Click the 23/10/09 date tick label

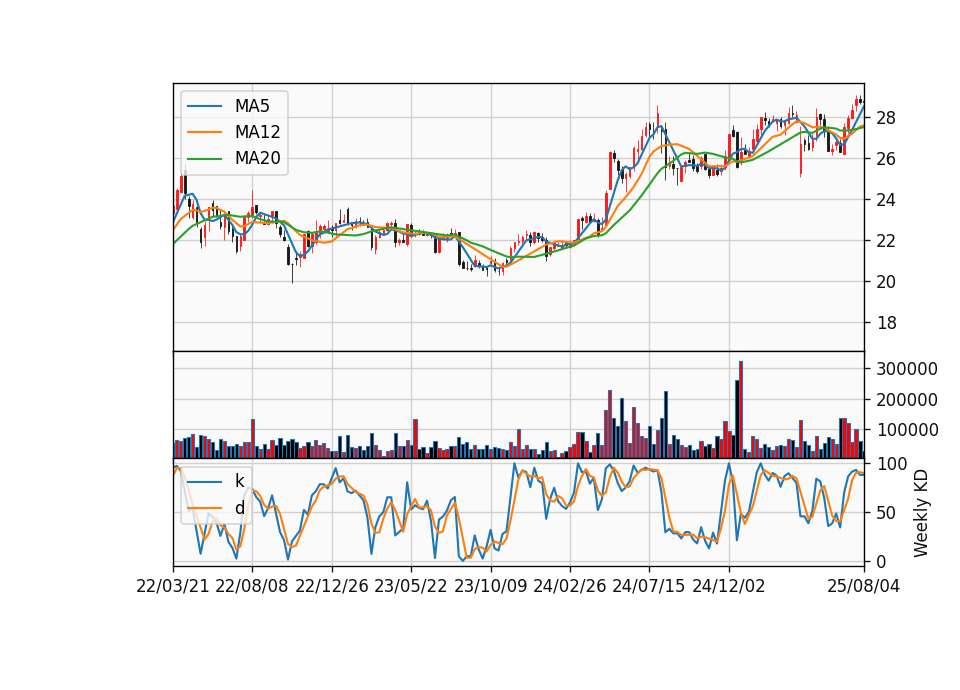click(490, 586)
